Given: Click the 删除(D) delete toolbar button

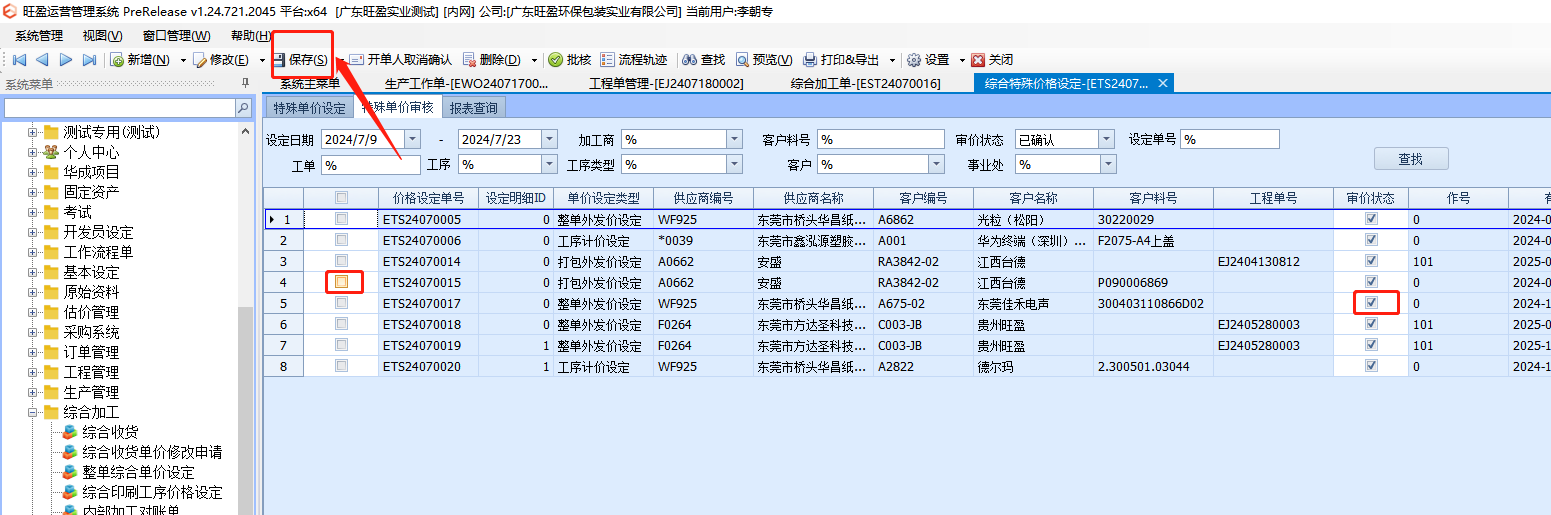Looking at the screenshot, I should [x=492, y=60].
